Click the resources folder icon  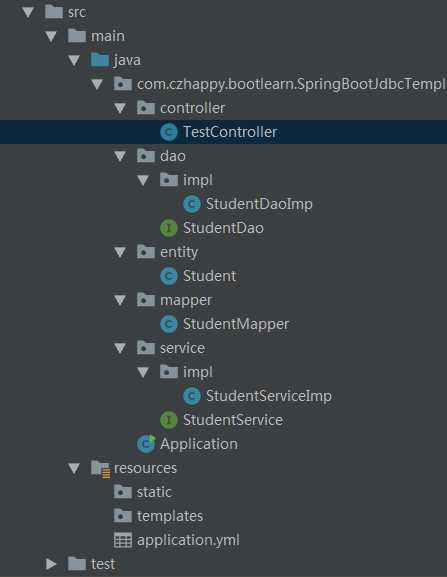(x=100, y=468)
